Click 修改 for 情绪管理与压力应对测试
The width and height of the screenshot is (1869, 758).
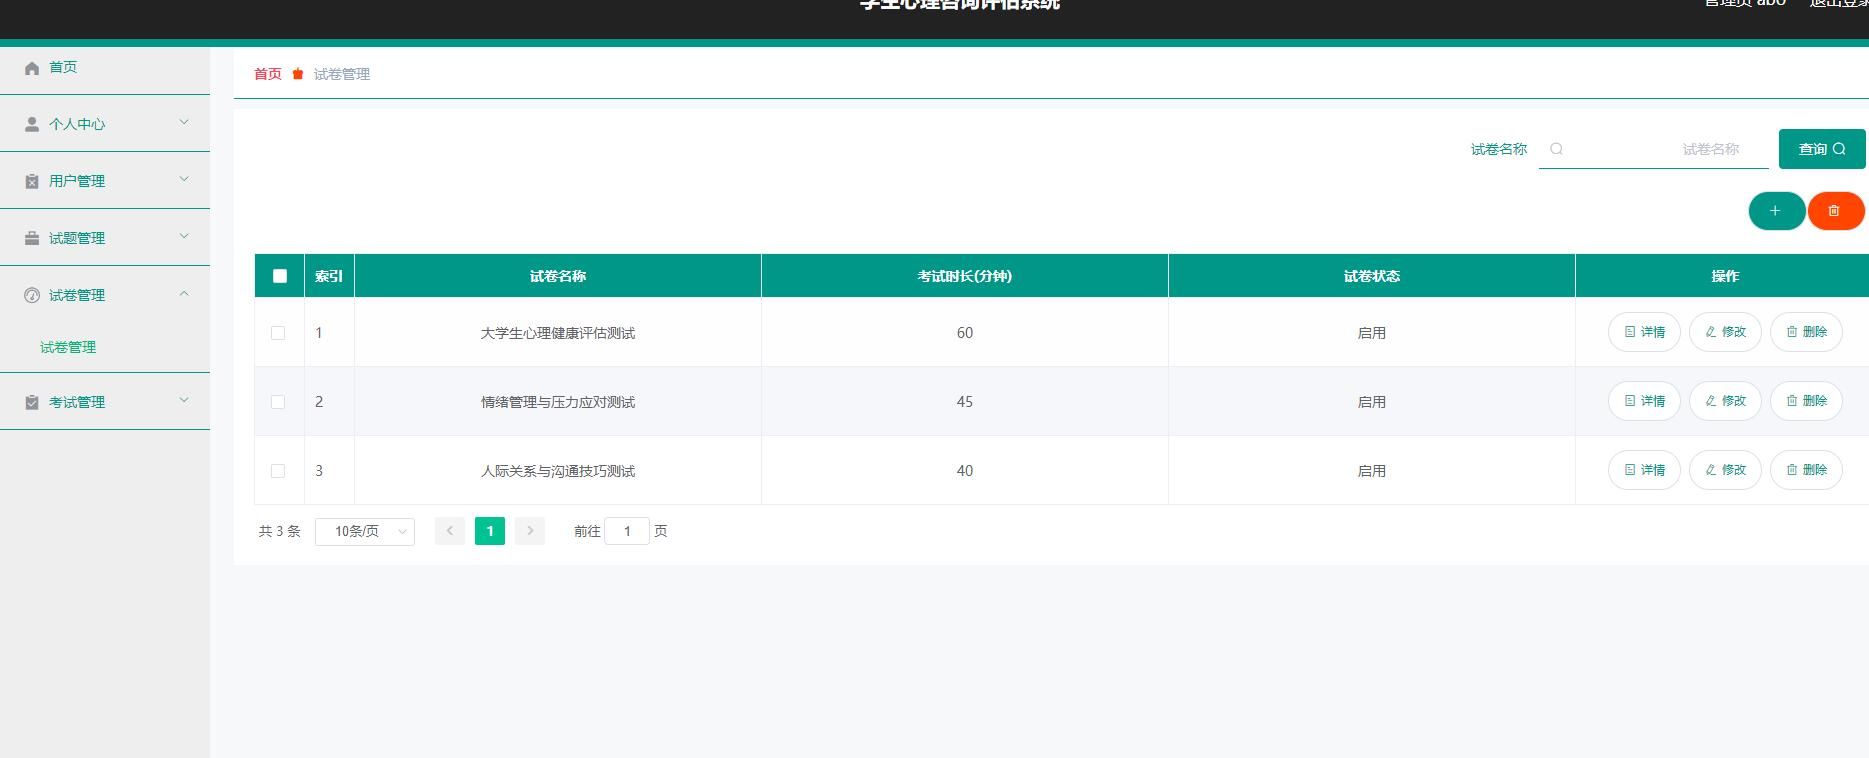coord(1725,401)
